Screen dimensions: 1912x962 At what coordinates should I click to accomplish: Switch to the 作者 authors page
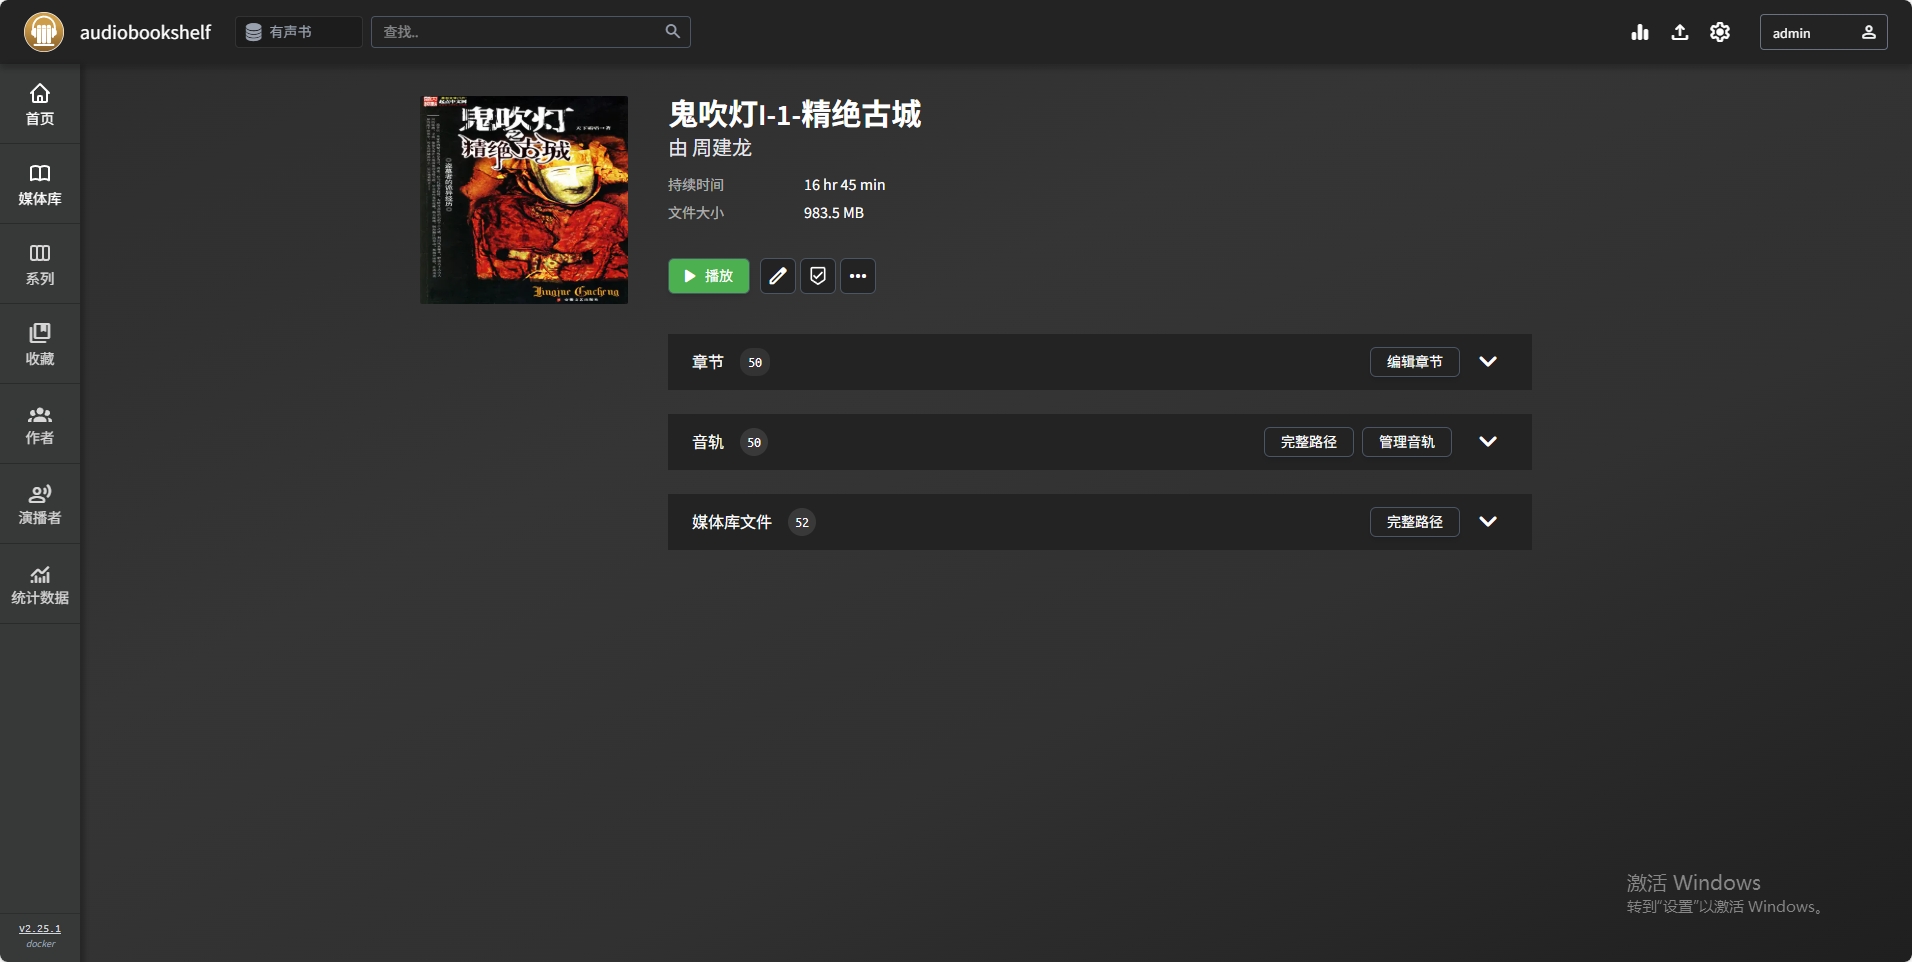(40, 424)
